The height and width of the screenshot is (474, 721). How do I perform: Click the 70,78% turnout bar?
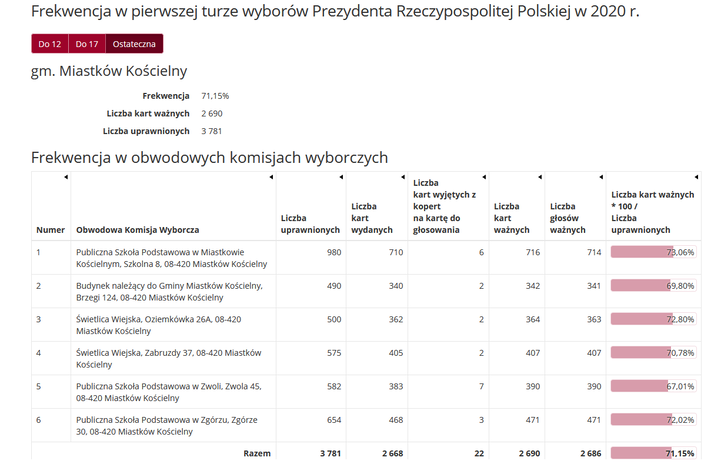[653, 353]
